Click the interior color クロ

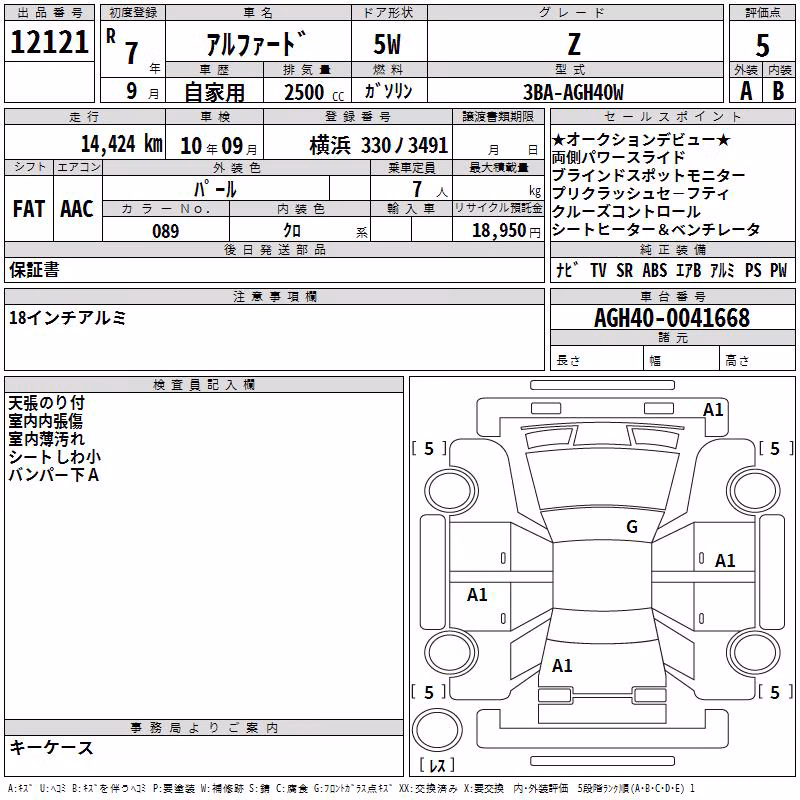pos(292,231)
